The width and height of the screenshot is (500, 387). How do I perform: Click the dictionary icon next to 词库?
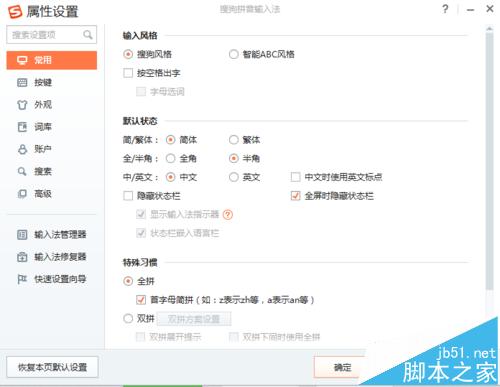point(22,127)
